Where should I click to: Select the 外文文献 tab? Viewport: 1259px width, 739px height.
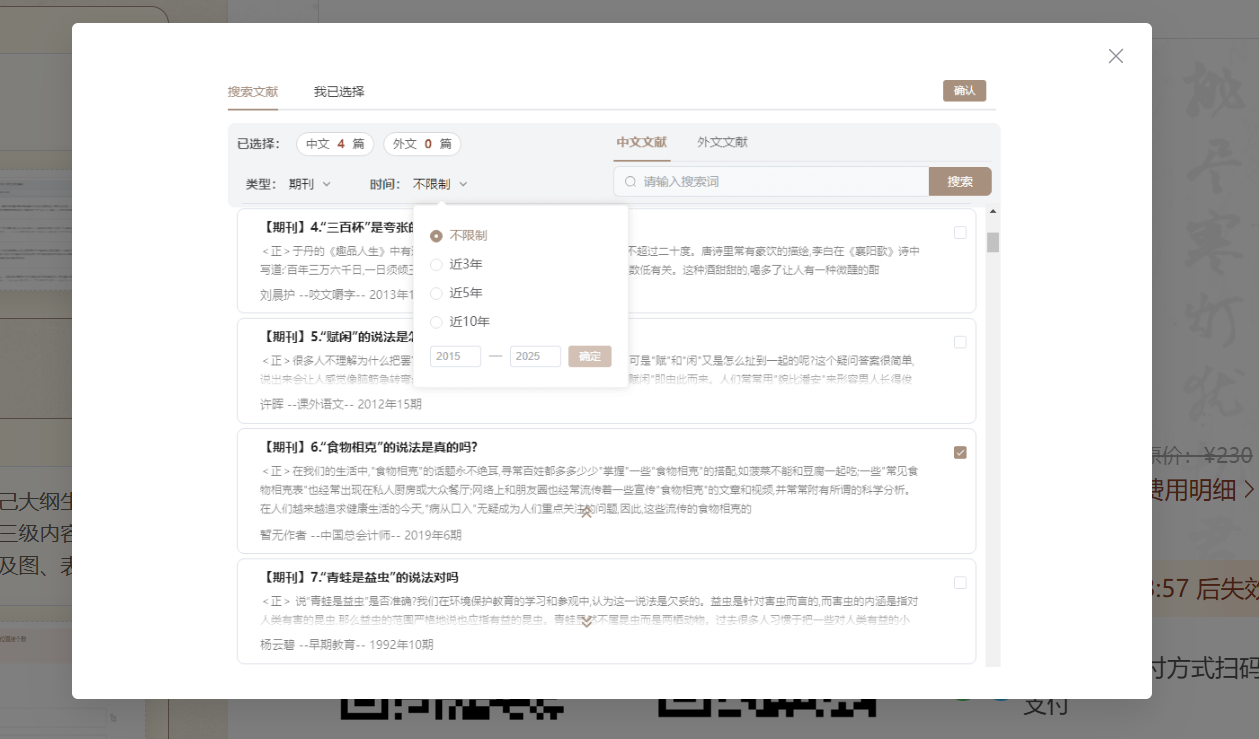tap(722, 143)
